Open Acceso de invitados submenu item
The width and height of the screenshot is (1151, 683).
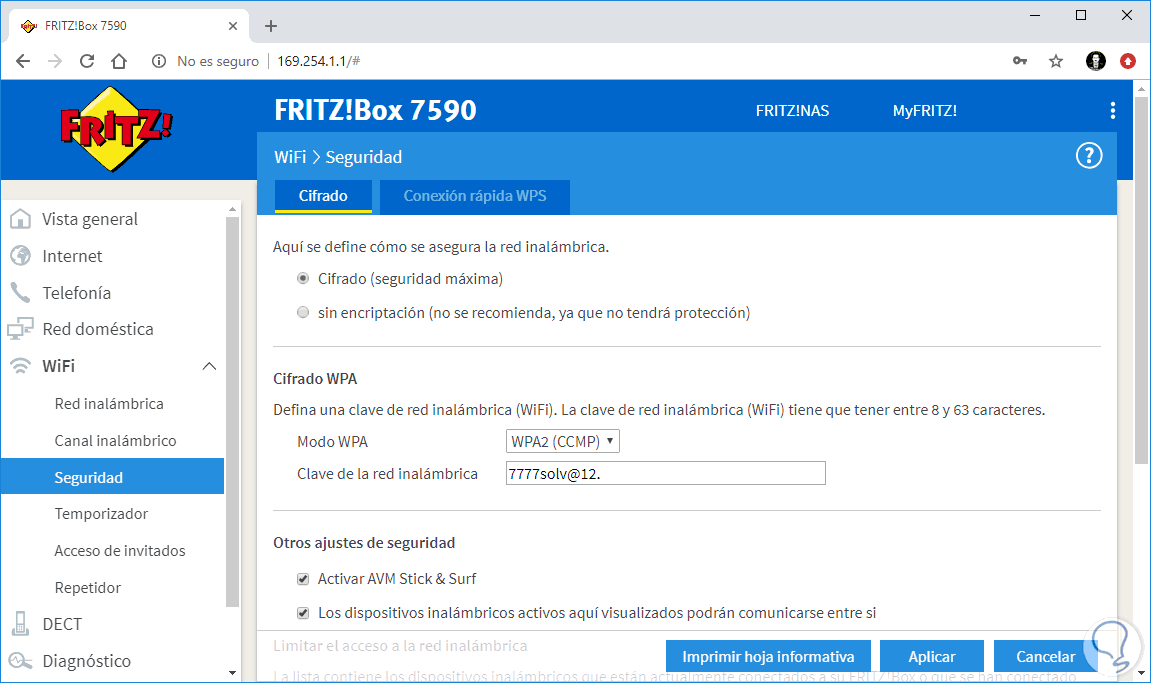tap(120, 550)
